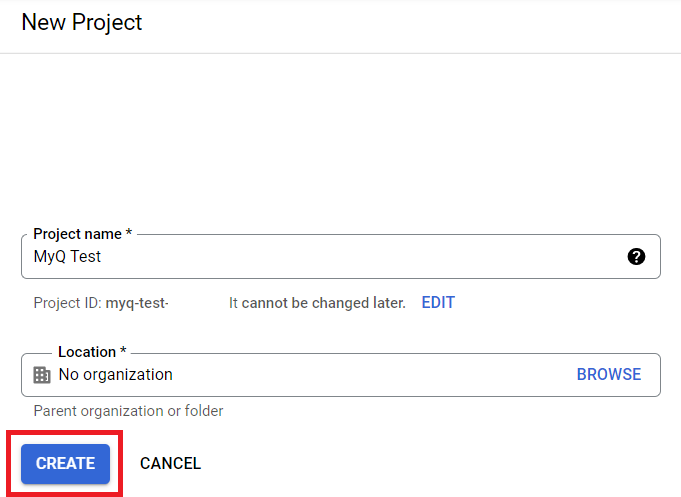The width and height of the screenshot is (681, 497).
Task: Click the blue CREATE button
Action: coord(66,464)
